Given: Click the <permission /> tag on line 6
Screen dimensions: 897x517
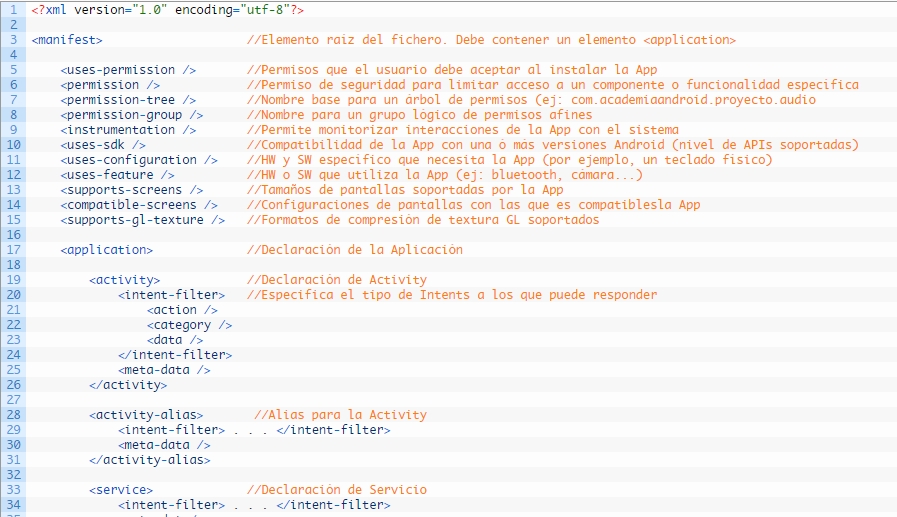Looking at the screenshot, I should click(x=110, y=85).
